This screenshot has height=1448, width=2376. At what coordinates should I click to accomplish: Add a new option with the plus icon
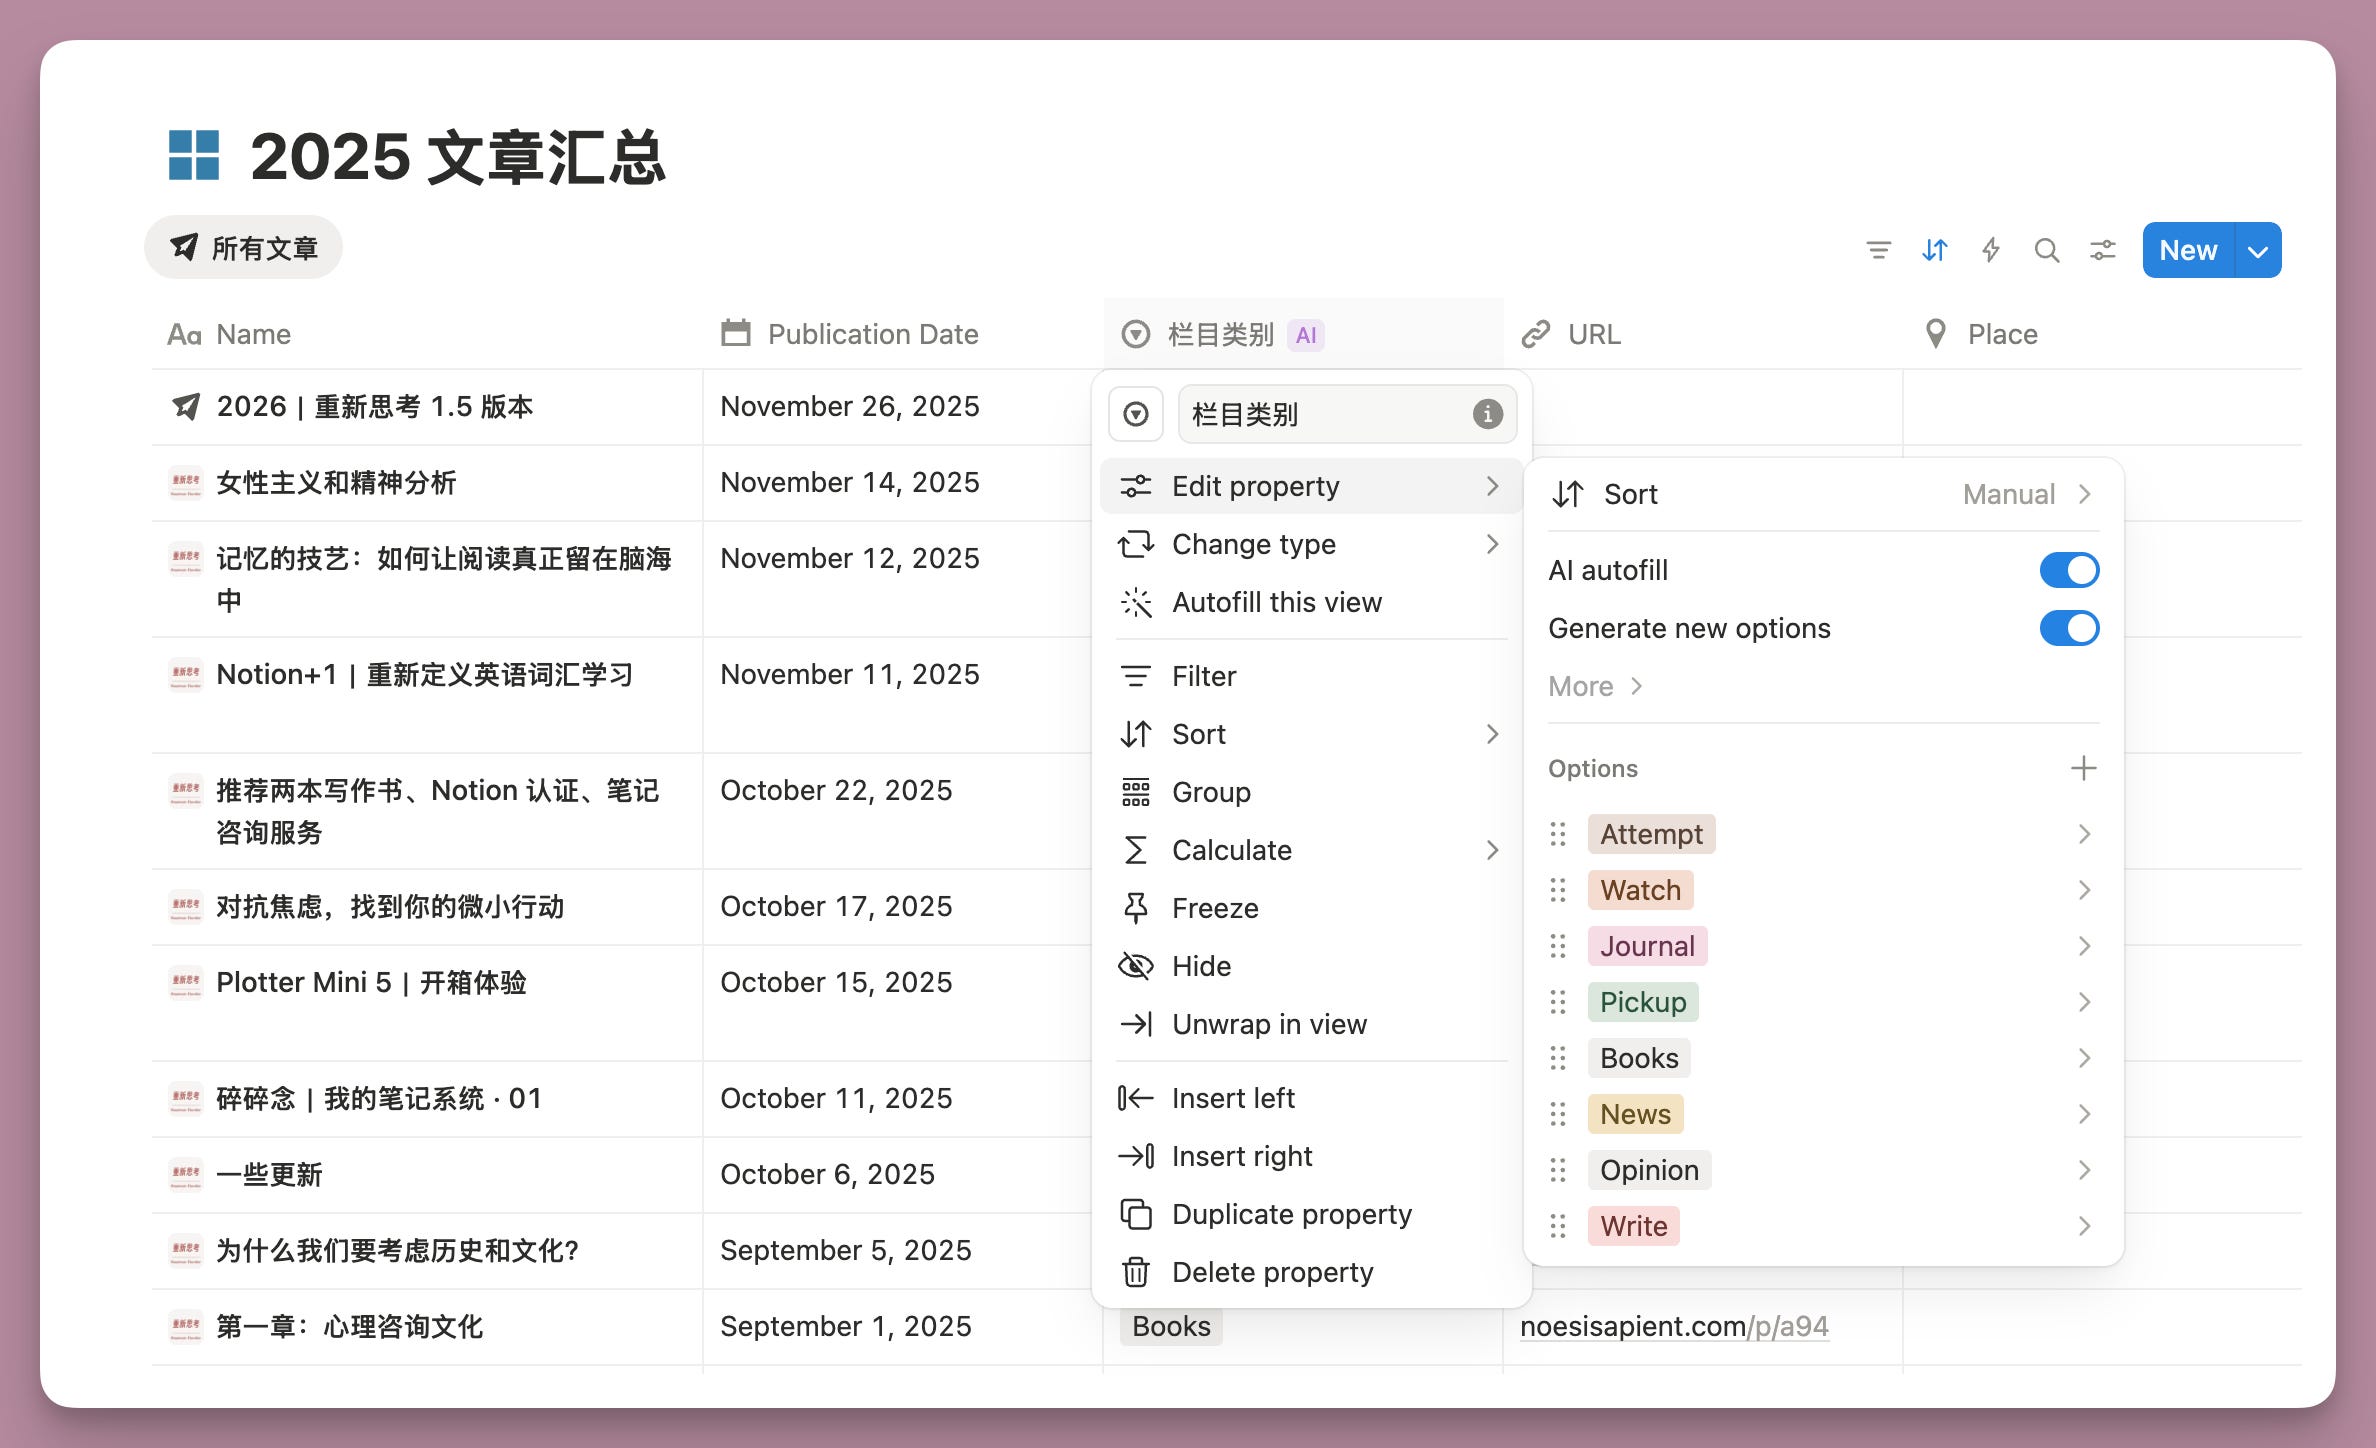[x=2083, y=768]
